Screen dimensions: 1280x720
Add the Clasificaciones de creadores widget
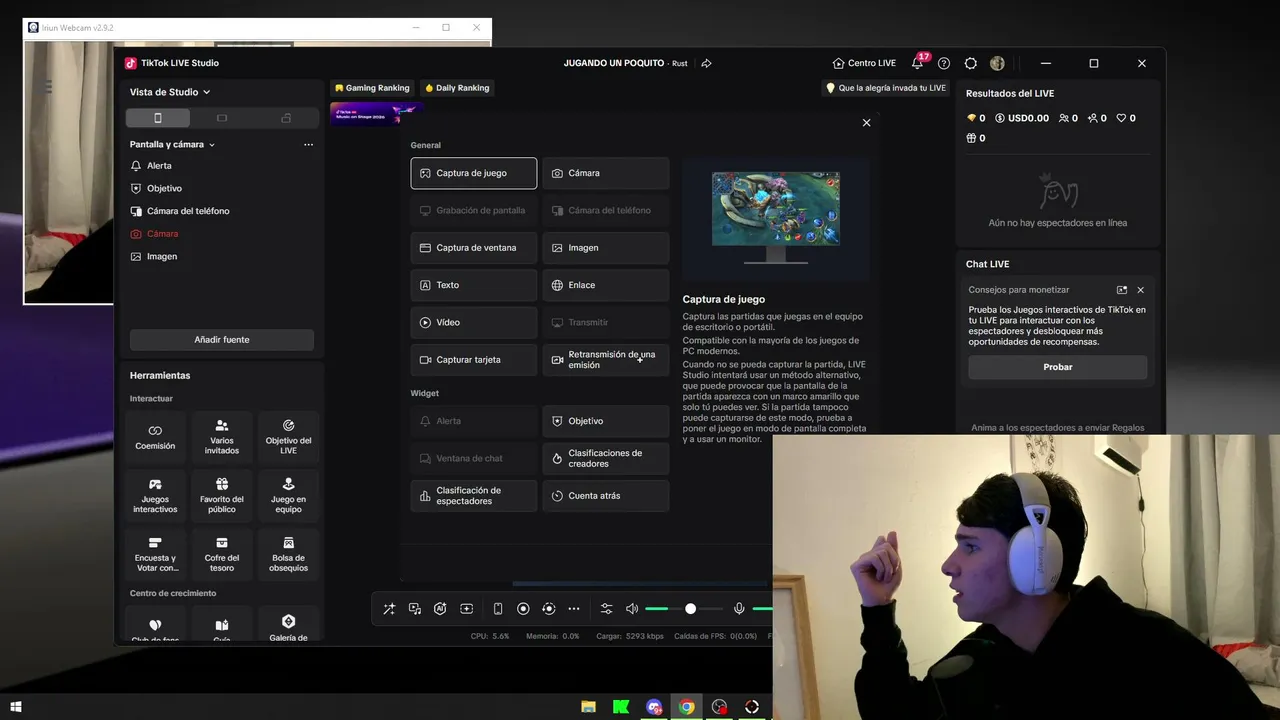tap(606, 458)
